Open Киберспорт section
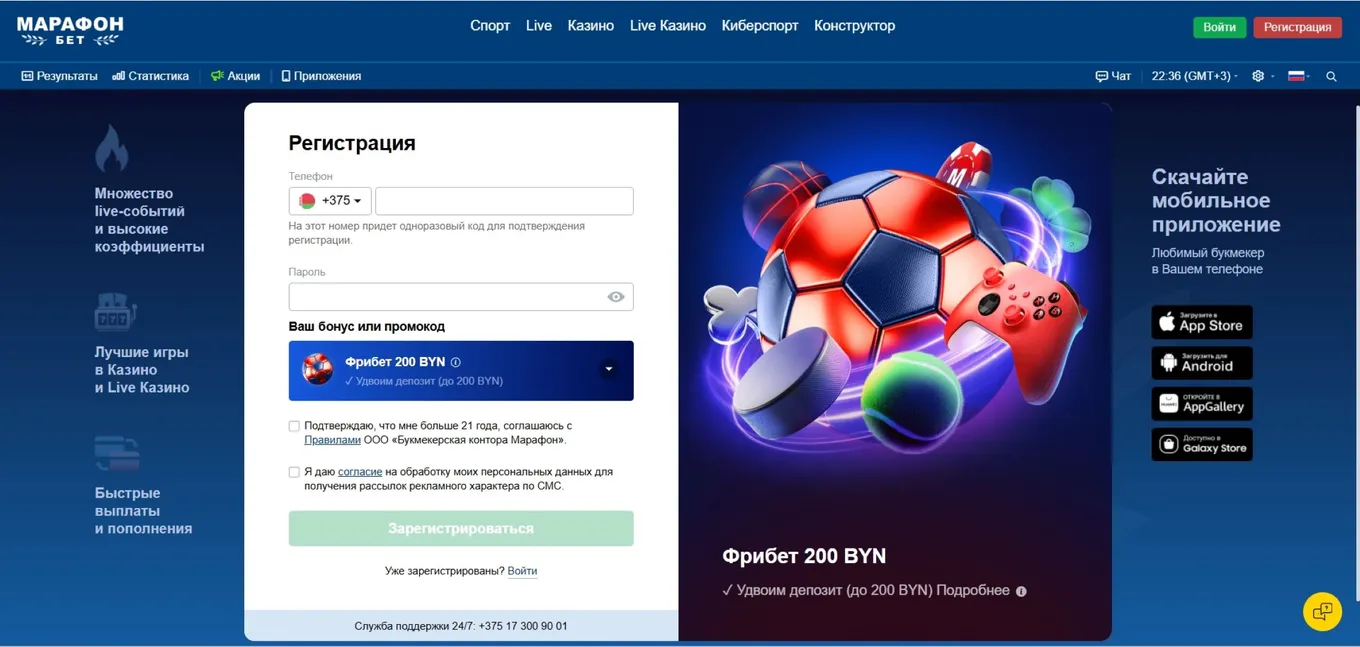 pyautogui.click(x=760, y=26)
